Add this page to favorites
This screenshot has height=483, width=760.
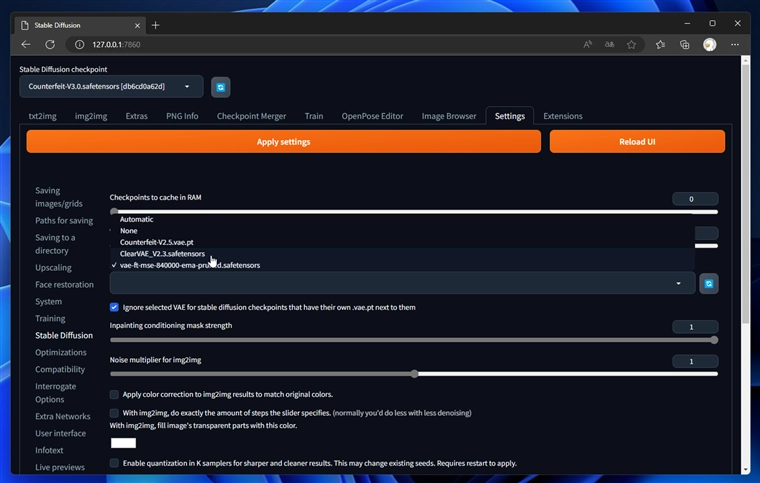pos(631,45)
